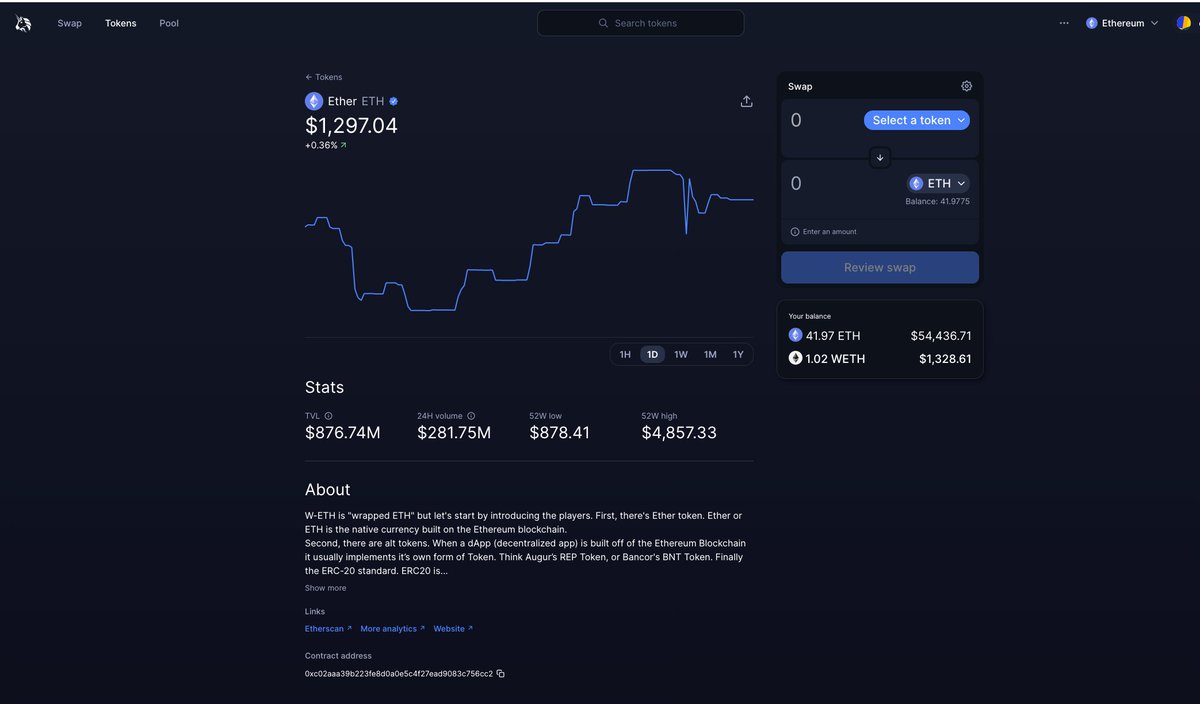The height and width of the screenshot is (704, 1200).
Task: Click the $281.75M volume value
Action: [x=454, y=433]
